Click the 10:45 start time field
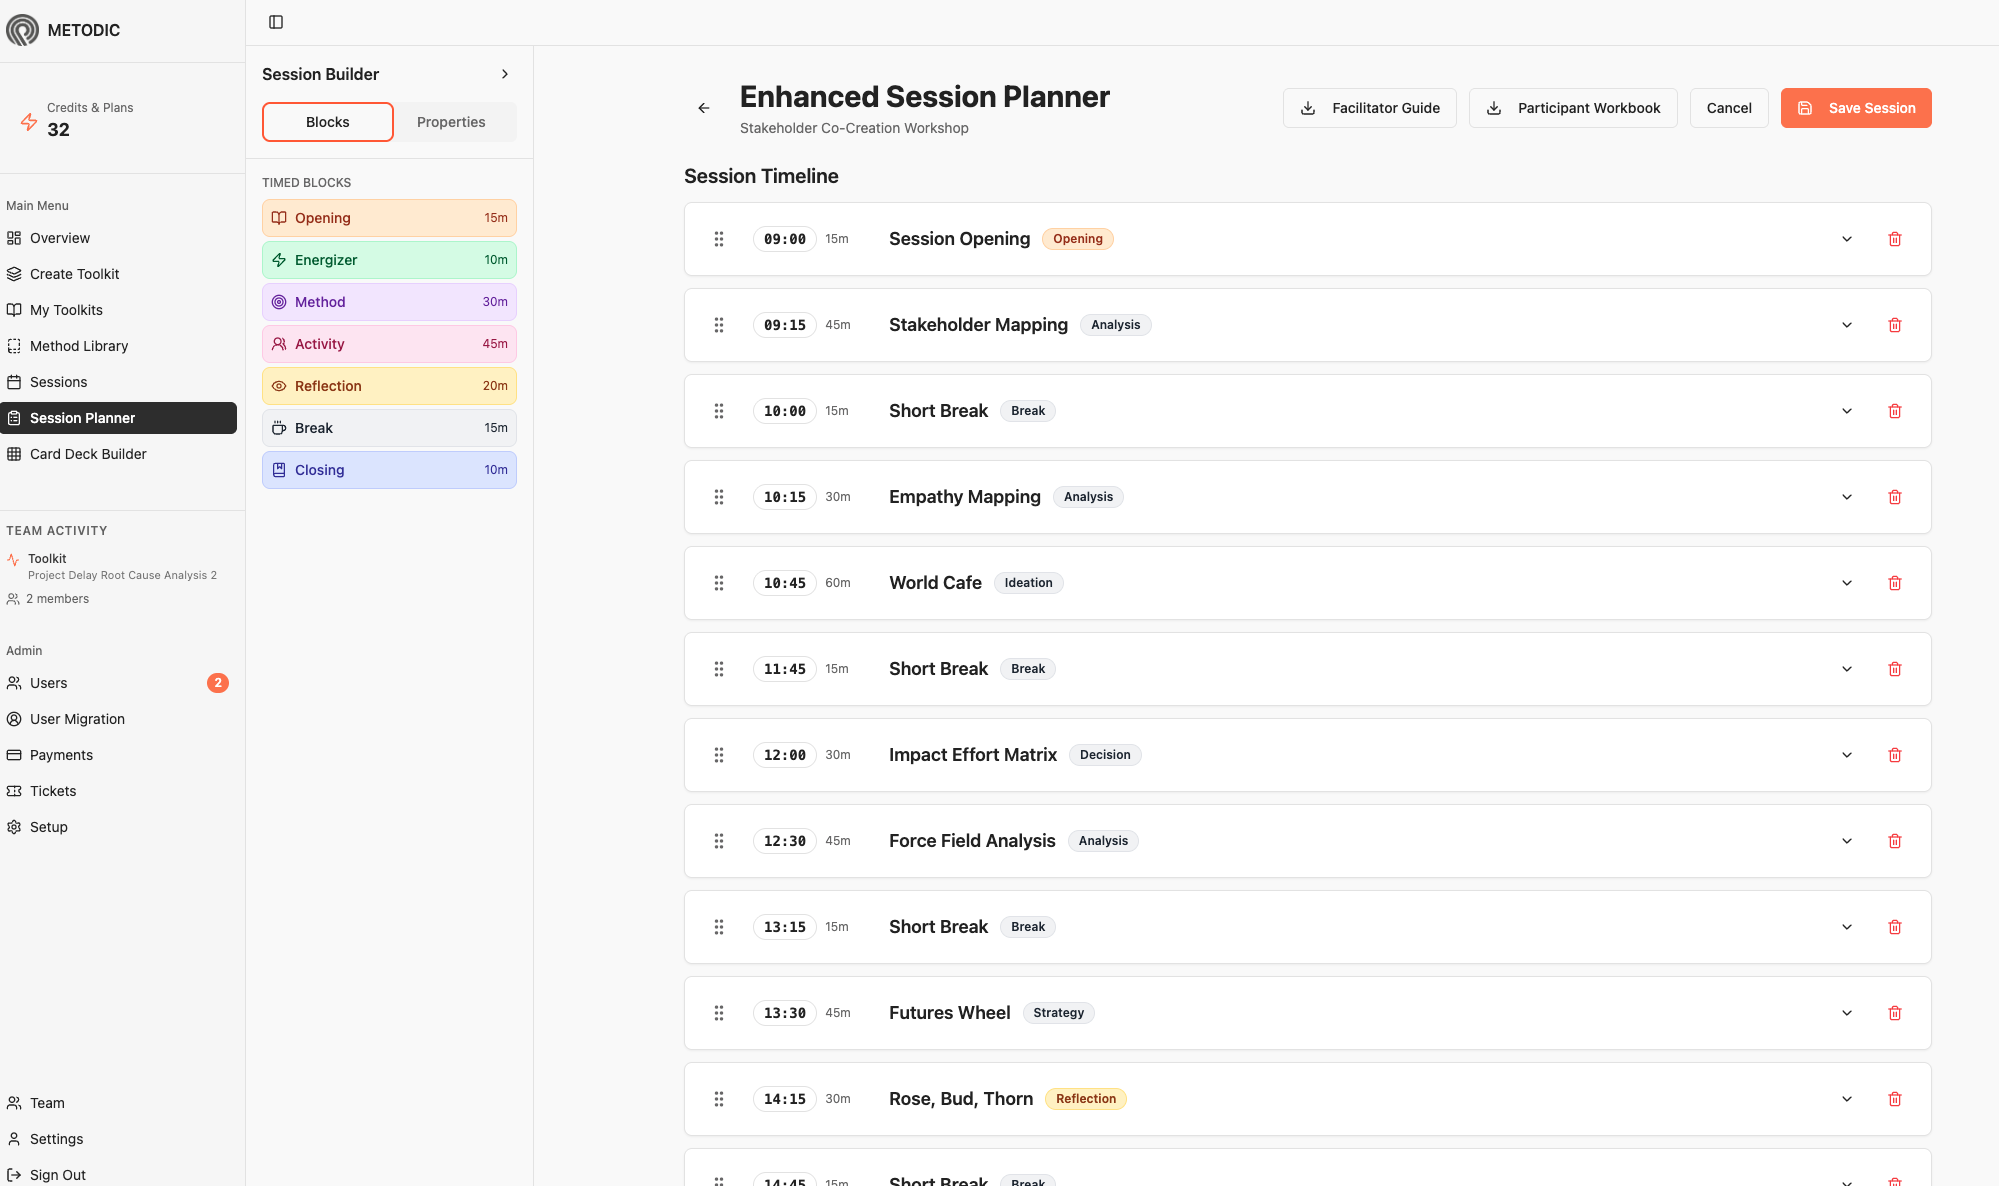 [784, 583]
